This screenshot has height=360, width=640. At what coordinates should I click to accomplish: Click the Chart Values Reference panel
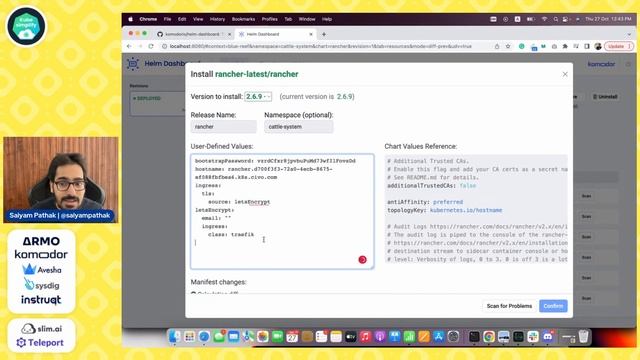(x=476, y=210)
